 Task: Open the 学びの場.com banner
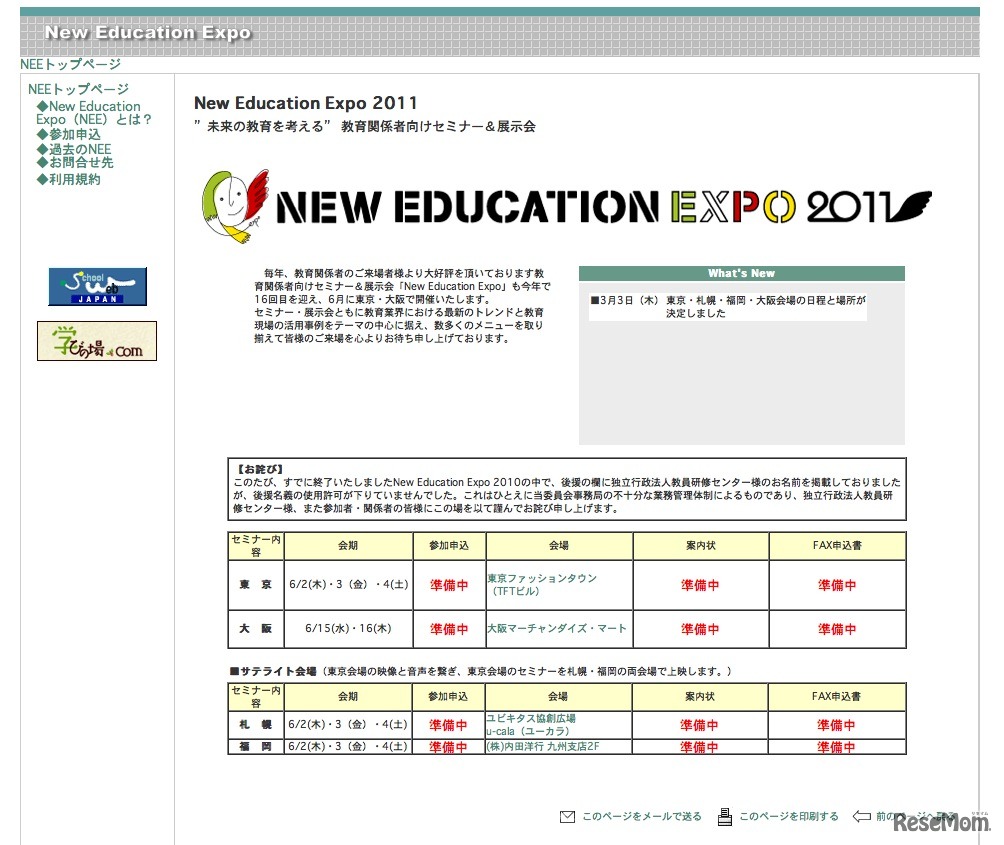(x=98, y=341)
